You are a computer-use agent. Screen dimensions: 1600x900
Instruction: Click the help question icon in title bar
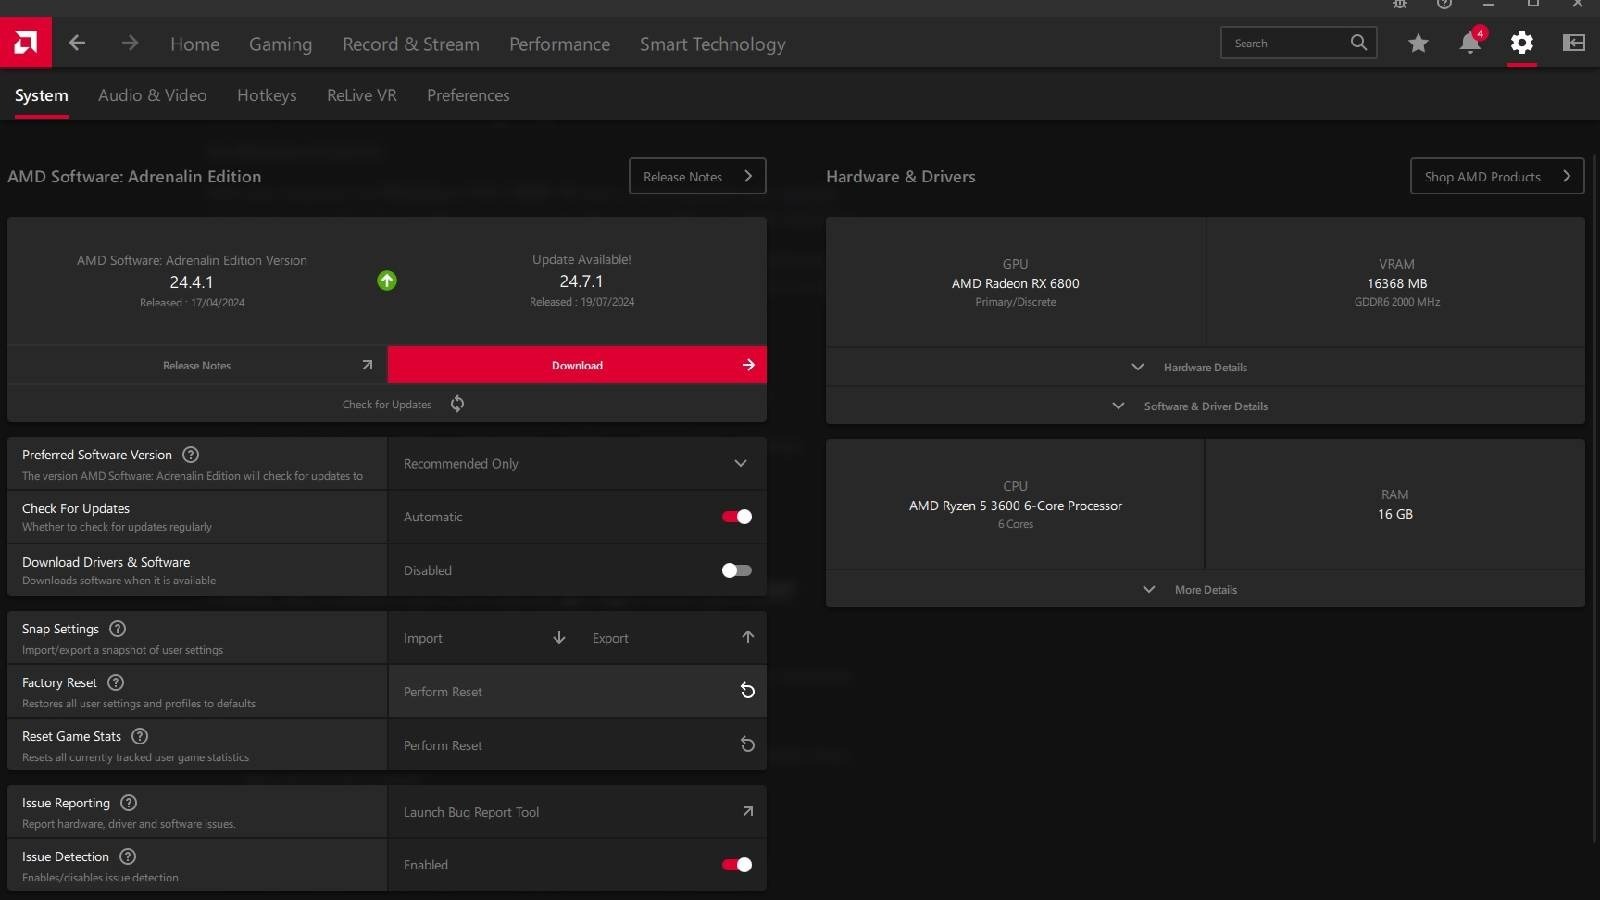(1444, 4)
